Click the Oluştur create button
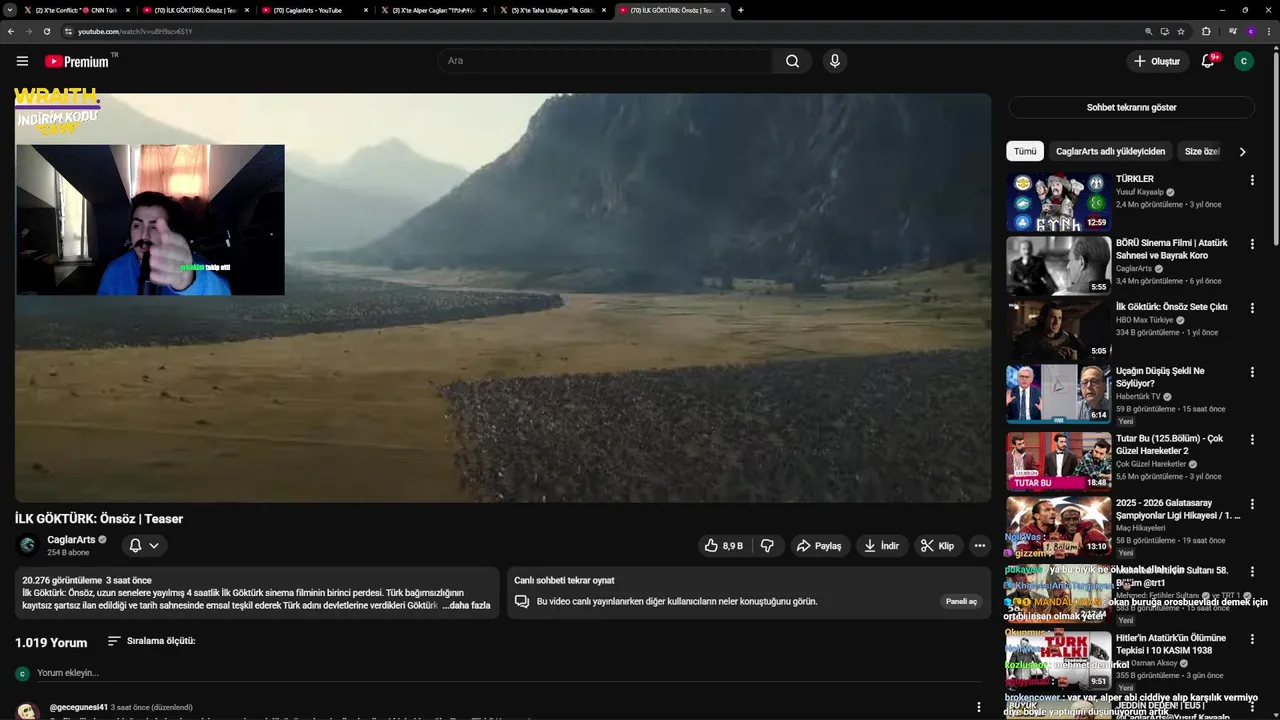 point(1156,61)
